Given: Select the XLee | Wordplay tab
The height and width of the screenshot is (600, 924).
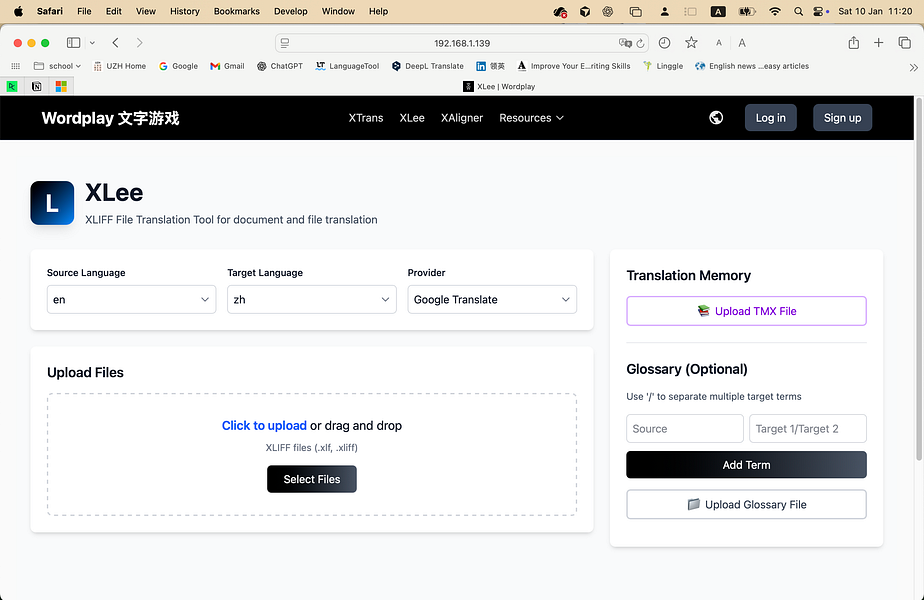Looking at the screenshot, I should point(499,87).
